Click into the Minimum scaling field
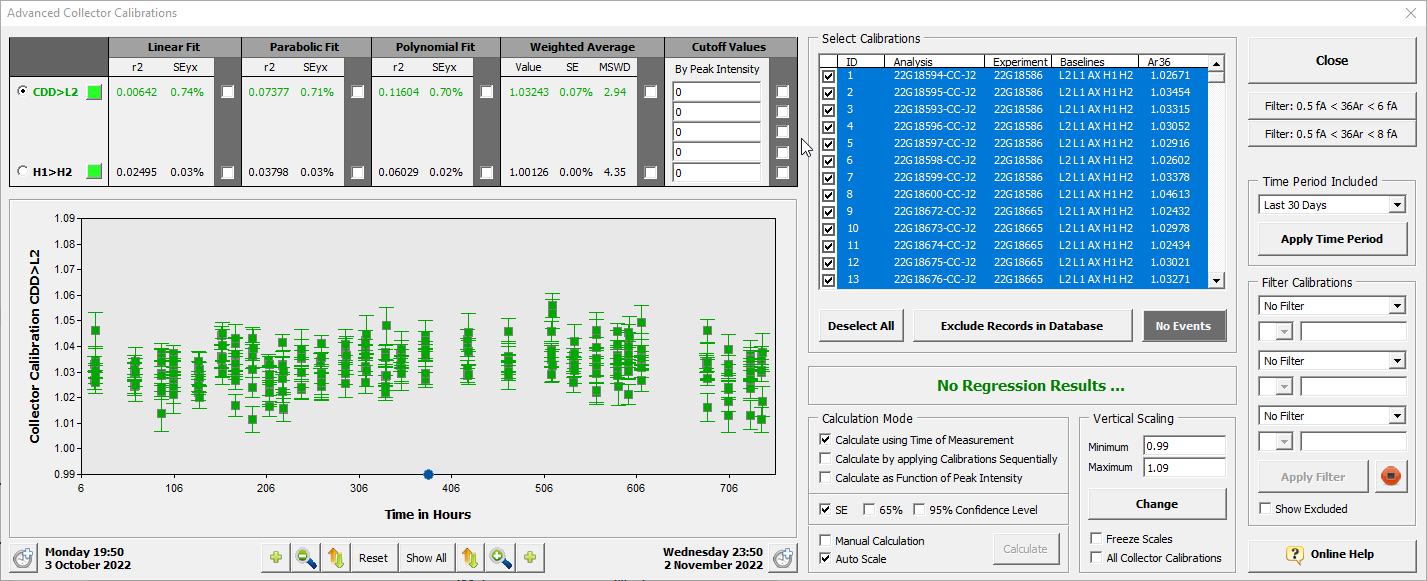 pyautogui.click(x=1184, y=446)
